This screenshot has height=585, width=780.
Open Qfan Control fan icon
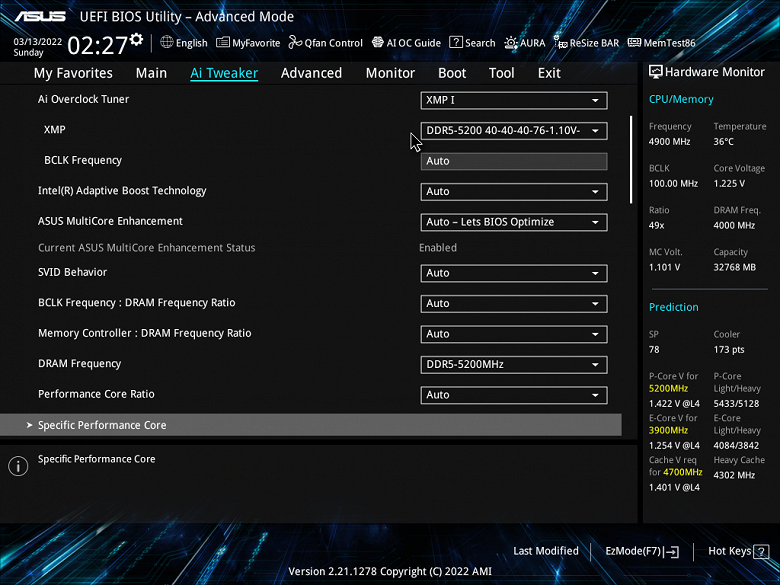point(295,43)
